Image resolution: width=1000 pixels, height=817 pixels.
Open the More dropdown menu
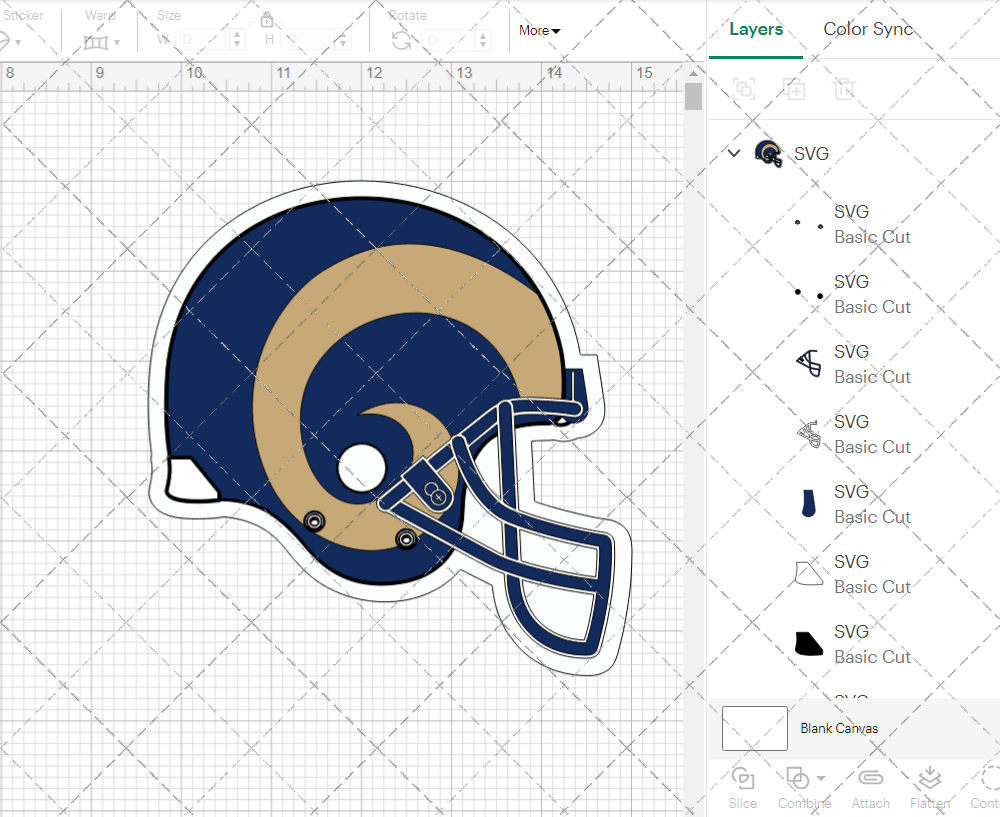pyautogui.click(x=539, y=30)
